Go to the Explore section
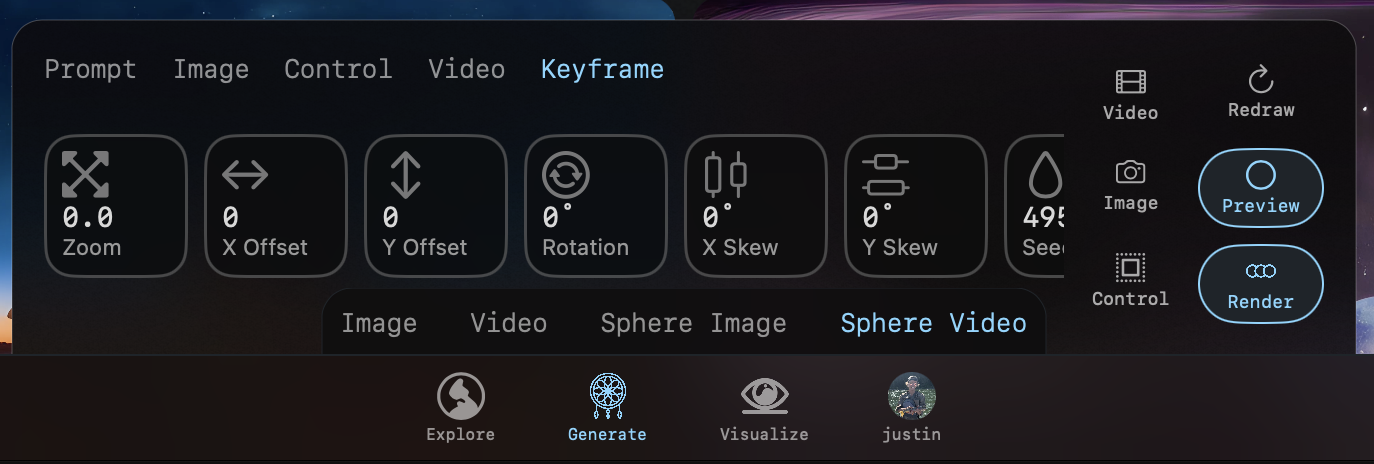 coord(461,407)
